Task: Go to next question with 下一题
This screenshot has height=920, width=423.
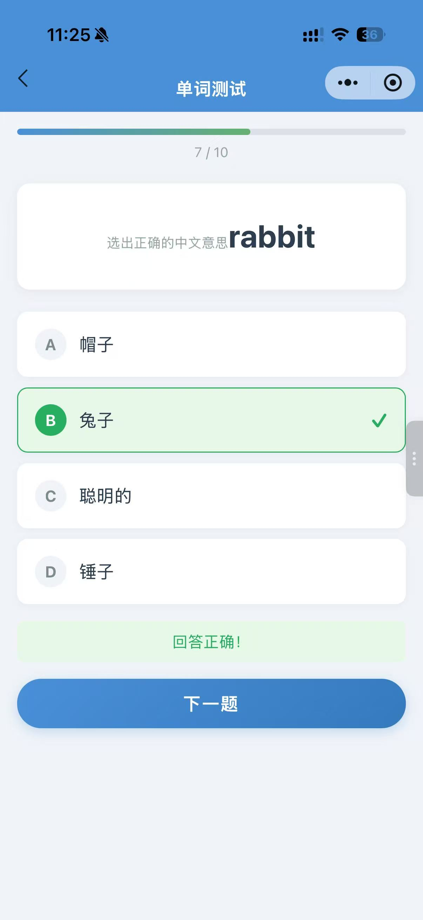Action: [x=211, y=703]
